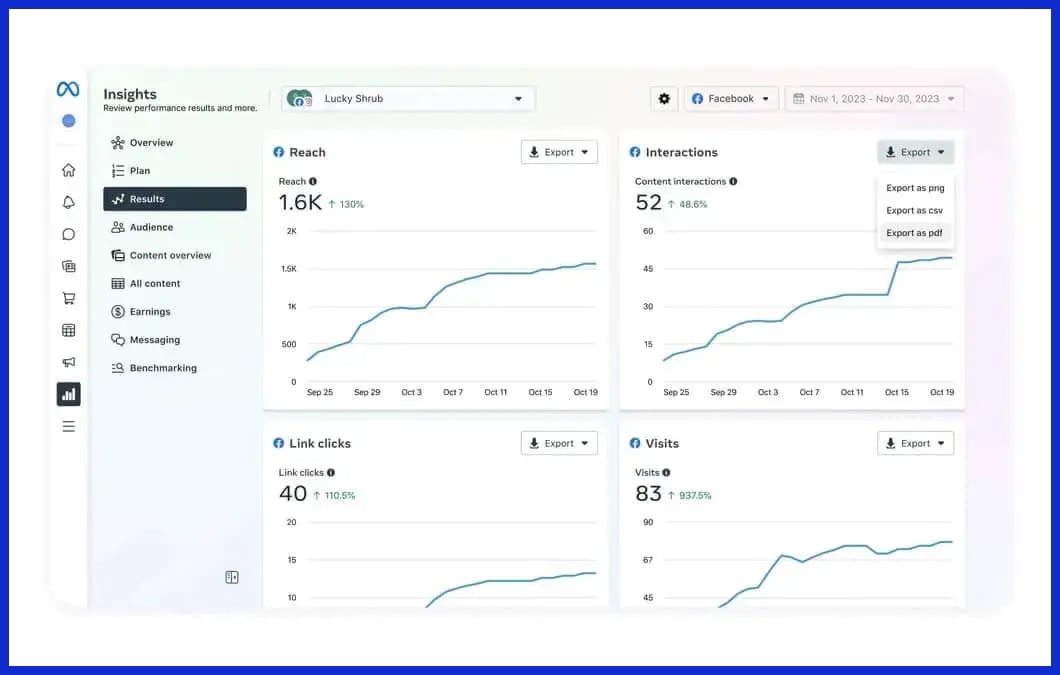Open the Nov 2023 date range picker
This screenshot has width=1060, height=675.
875,99
